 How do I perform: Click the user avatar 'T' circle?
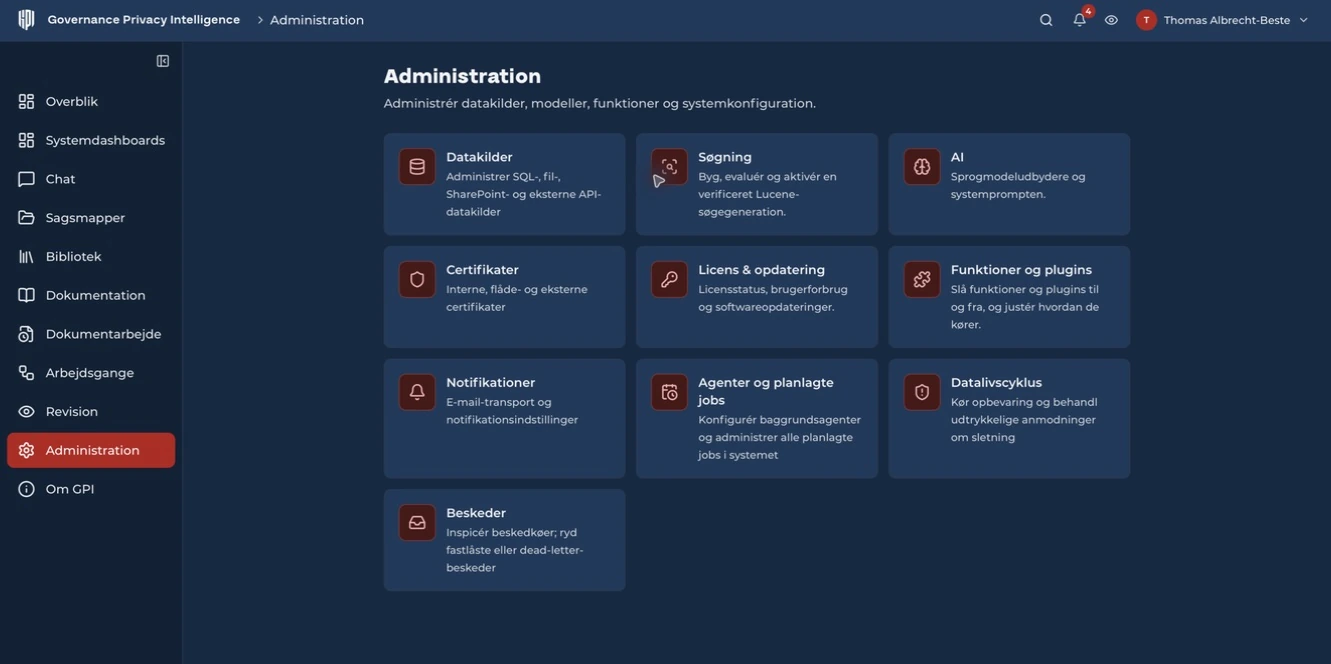pyautogui.click(x=1146, y=20)
